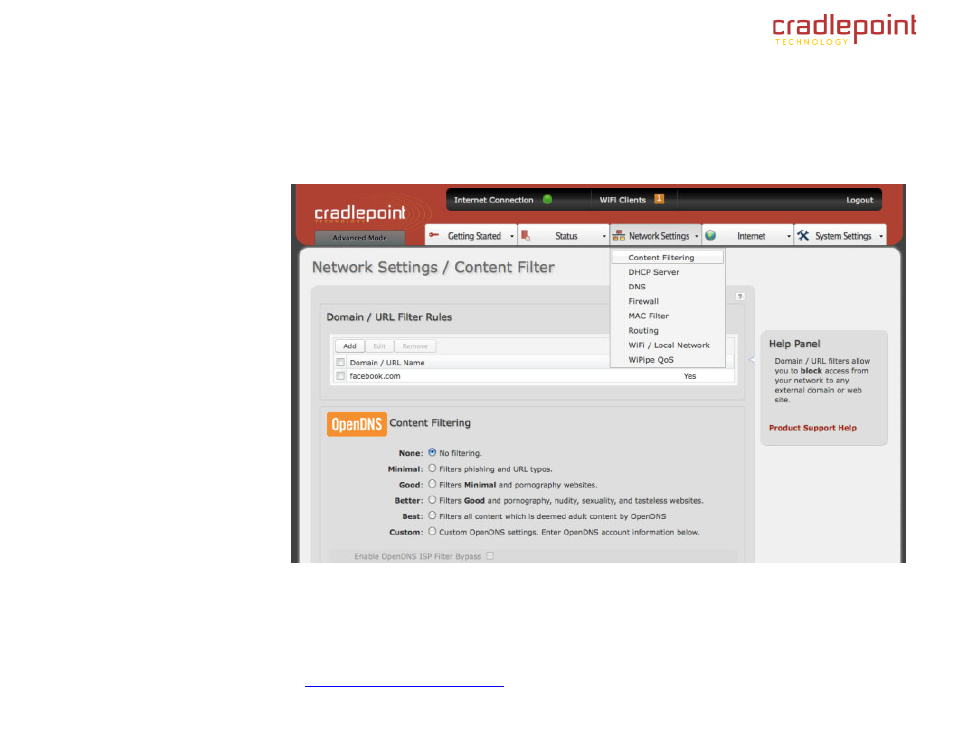954x737 pixels.
Task: Check the facebook.com rule checkbox
Action: [x=341, y=376]
